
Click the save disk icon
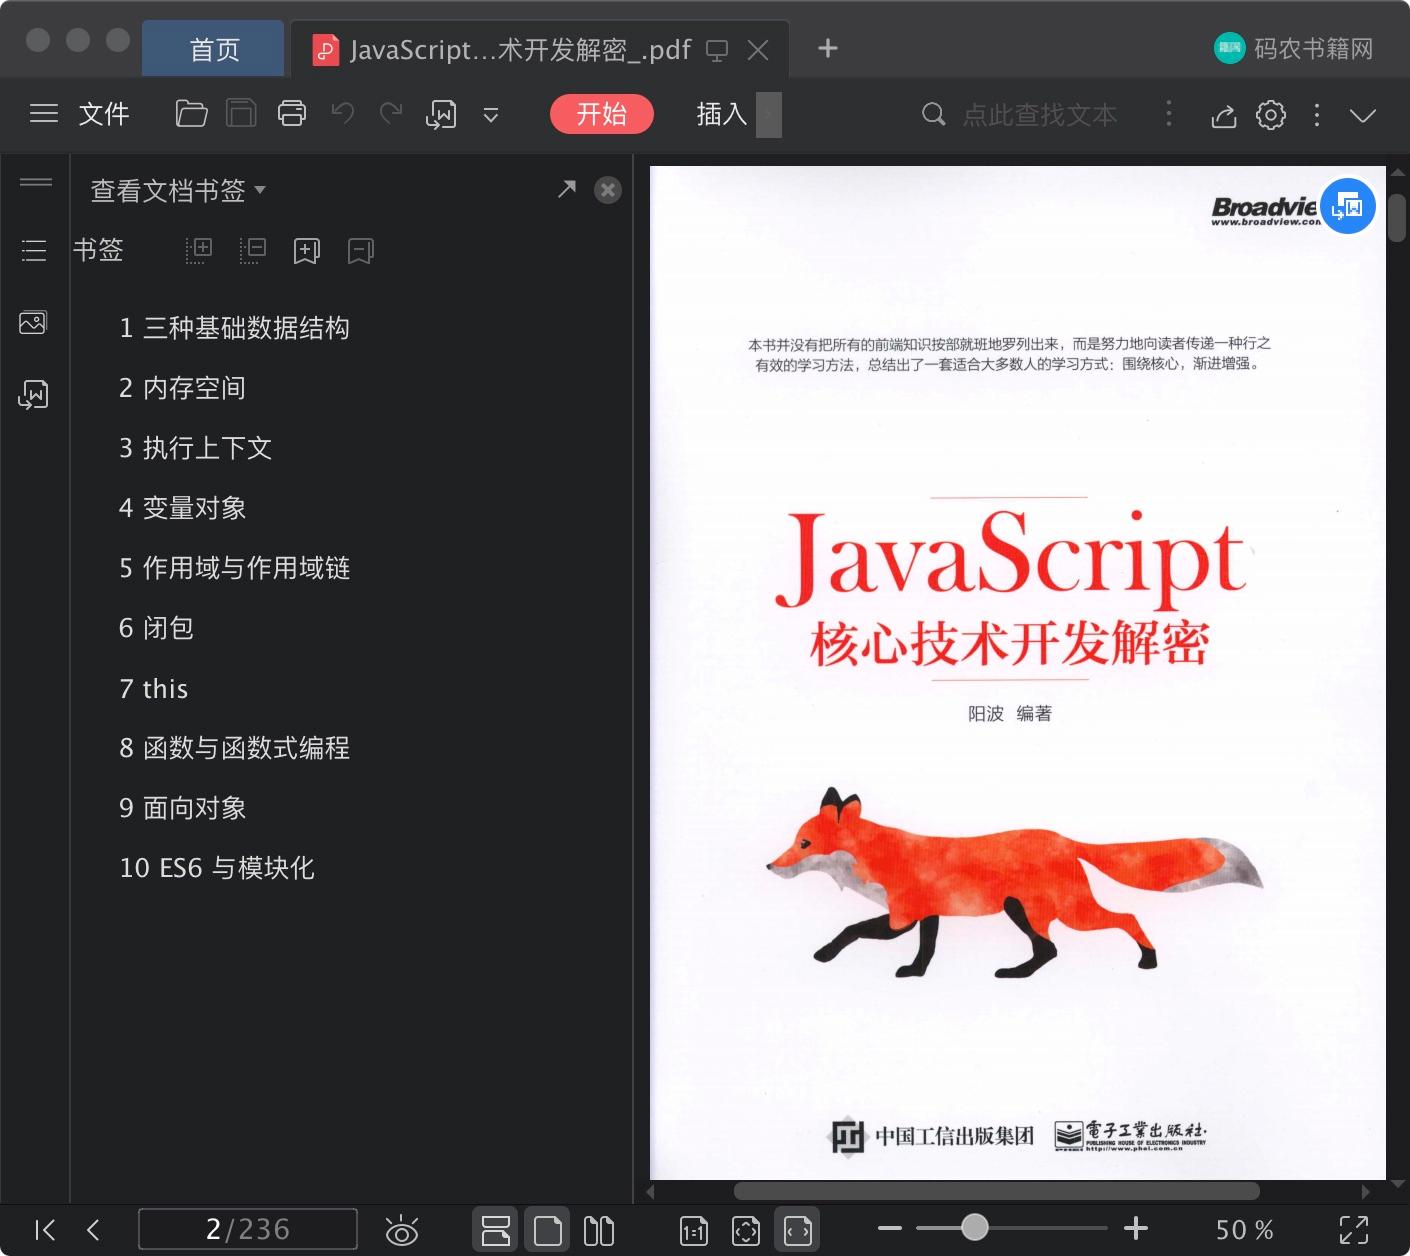241,114
